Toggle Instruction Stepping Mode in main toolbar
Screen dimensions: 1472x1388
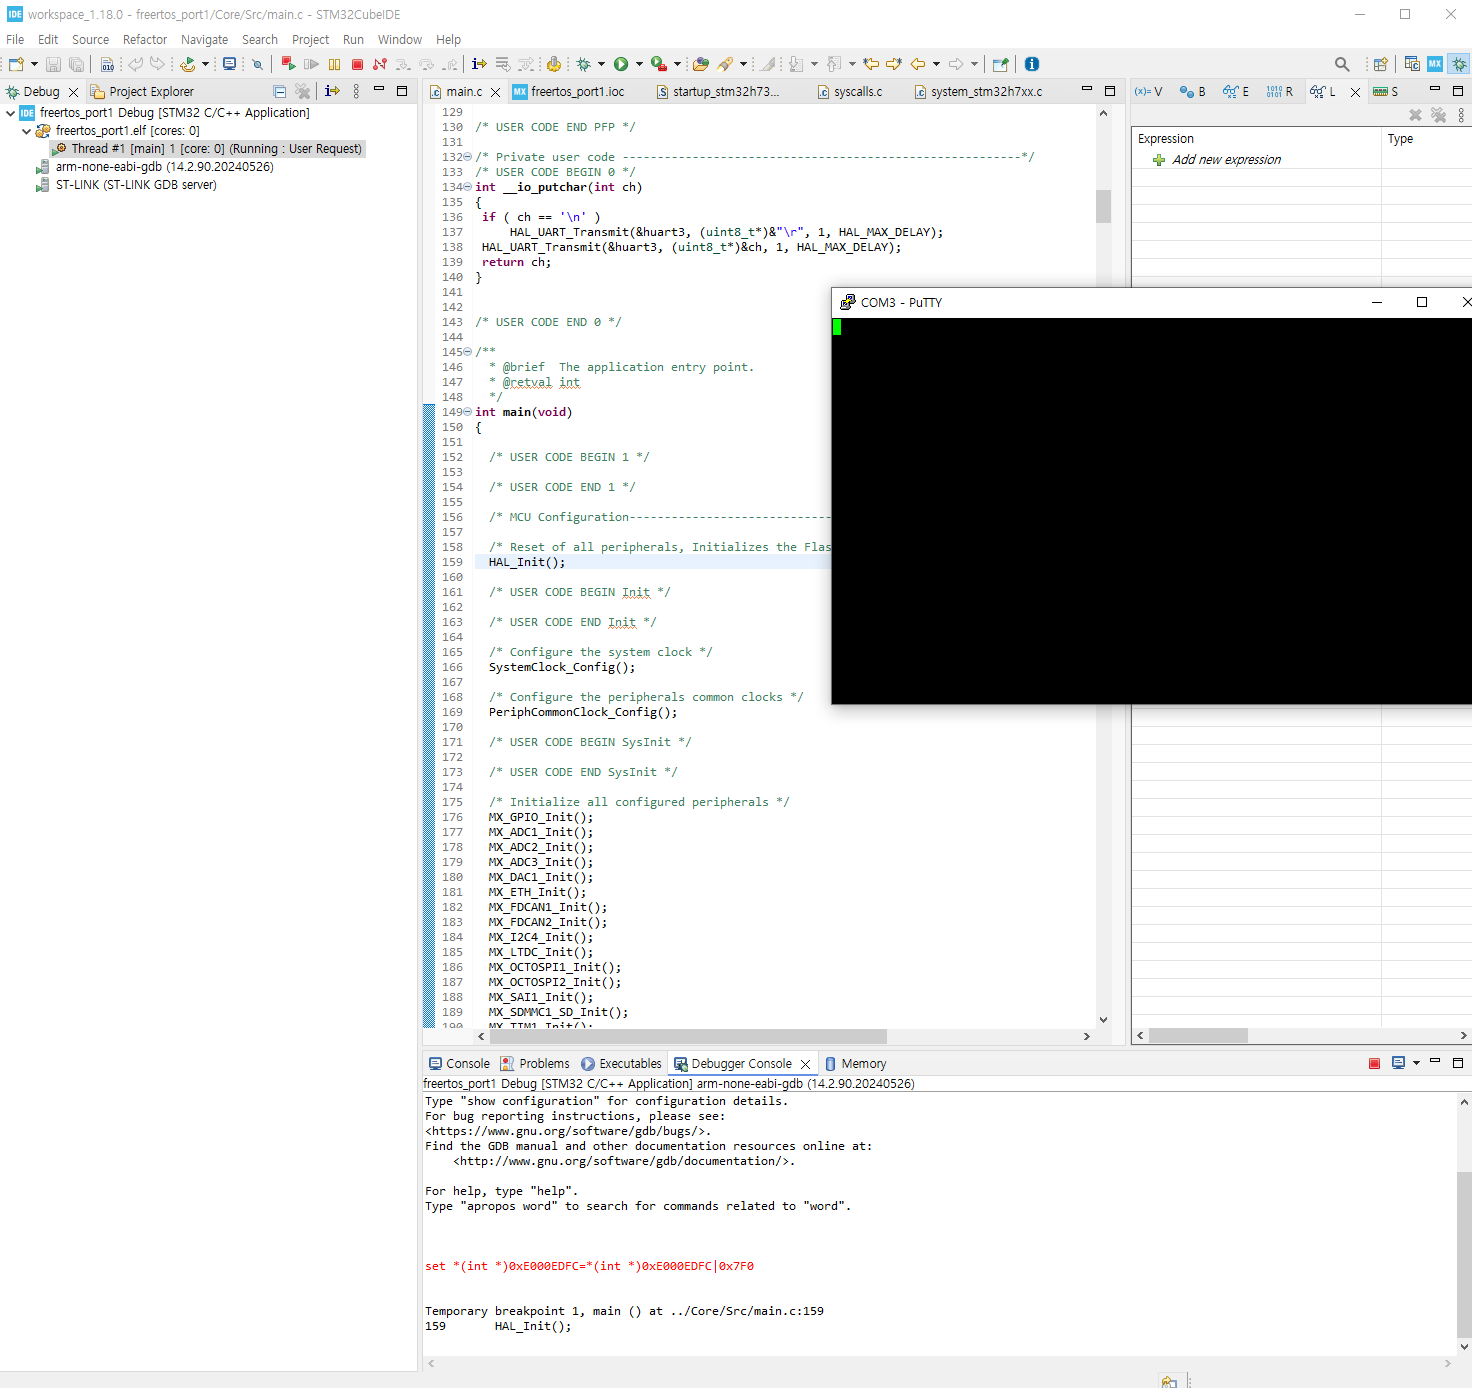[x=479, y=64]
